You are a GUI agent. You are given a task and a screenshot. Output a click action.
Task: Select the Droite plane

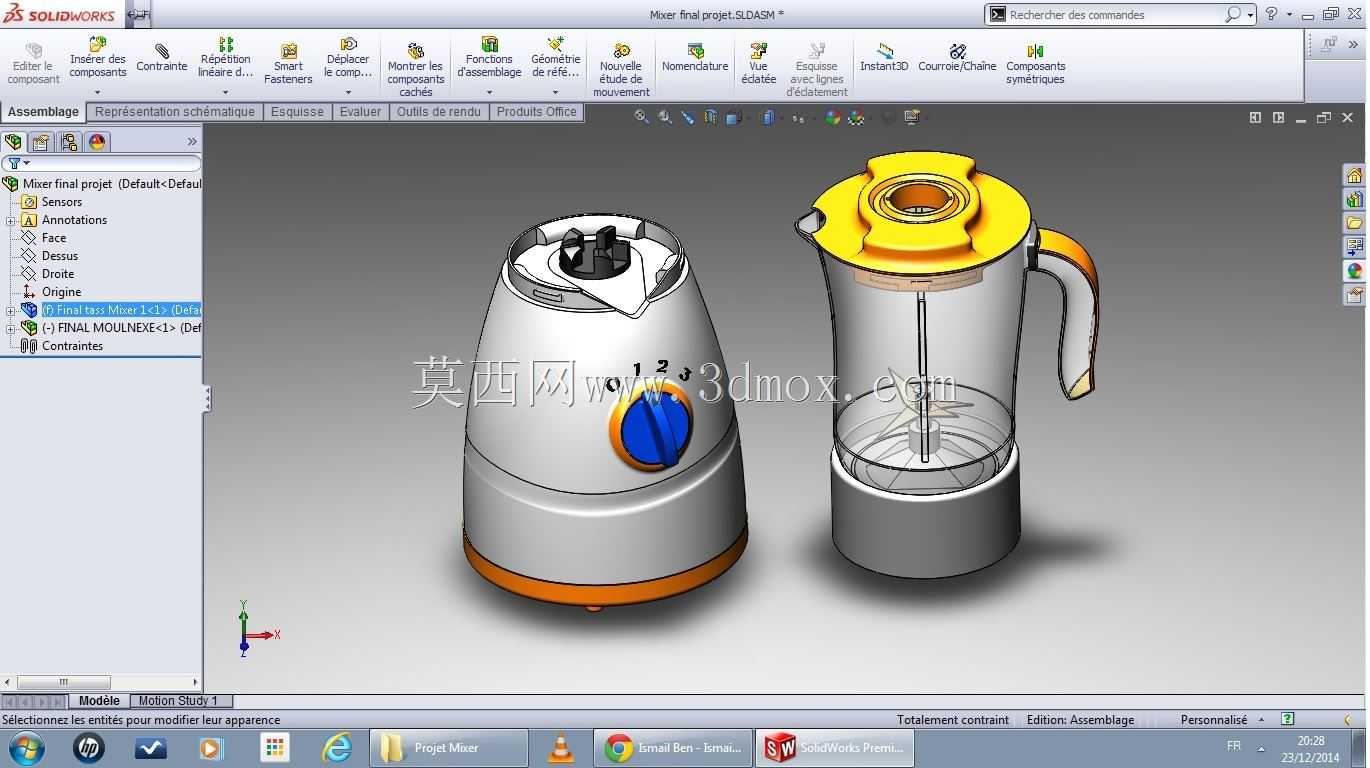coord(48,274)
